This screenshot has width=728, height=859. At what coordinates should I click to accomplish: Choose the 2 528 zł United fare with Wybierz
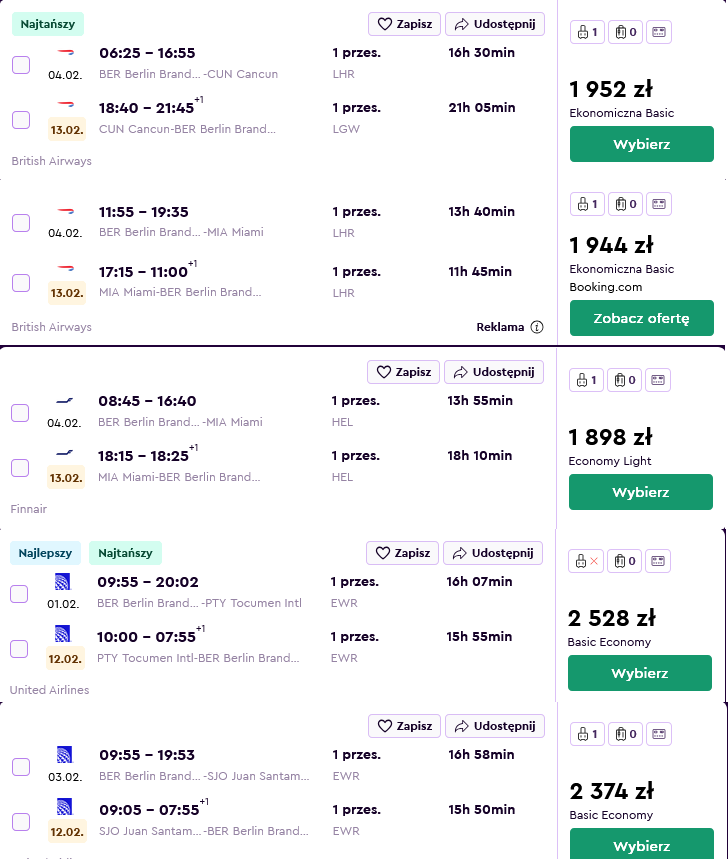640,673
